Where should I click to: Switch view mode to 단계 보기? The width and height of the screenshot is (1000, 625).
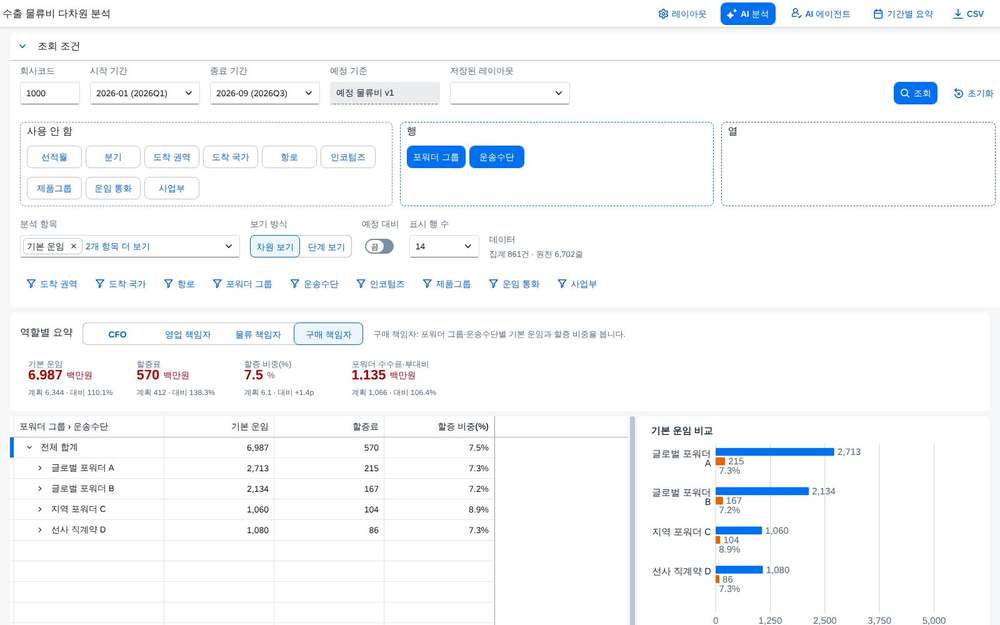tap(326, 247)
